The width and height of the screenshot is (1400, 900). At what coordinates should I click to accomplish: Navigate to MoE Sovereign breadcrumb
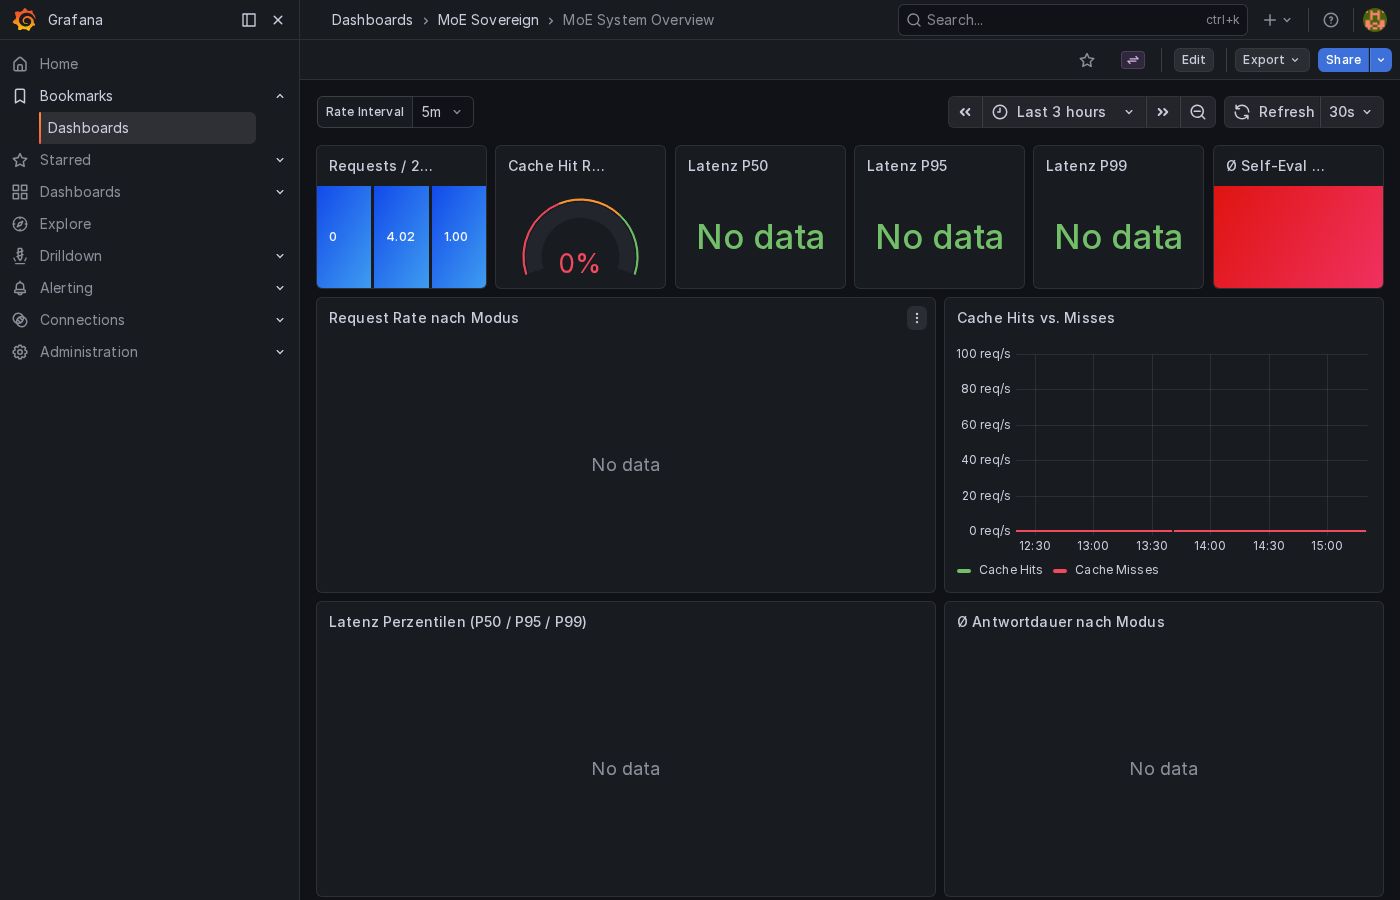pos(488,20)
